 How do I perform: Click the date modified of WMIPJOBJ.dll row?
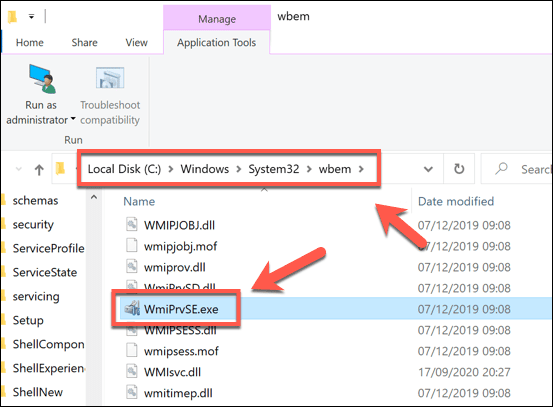click(x=464, y=225)
